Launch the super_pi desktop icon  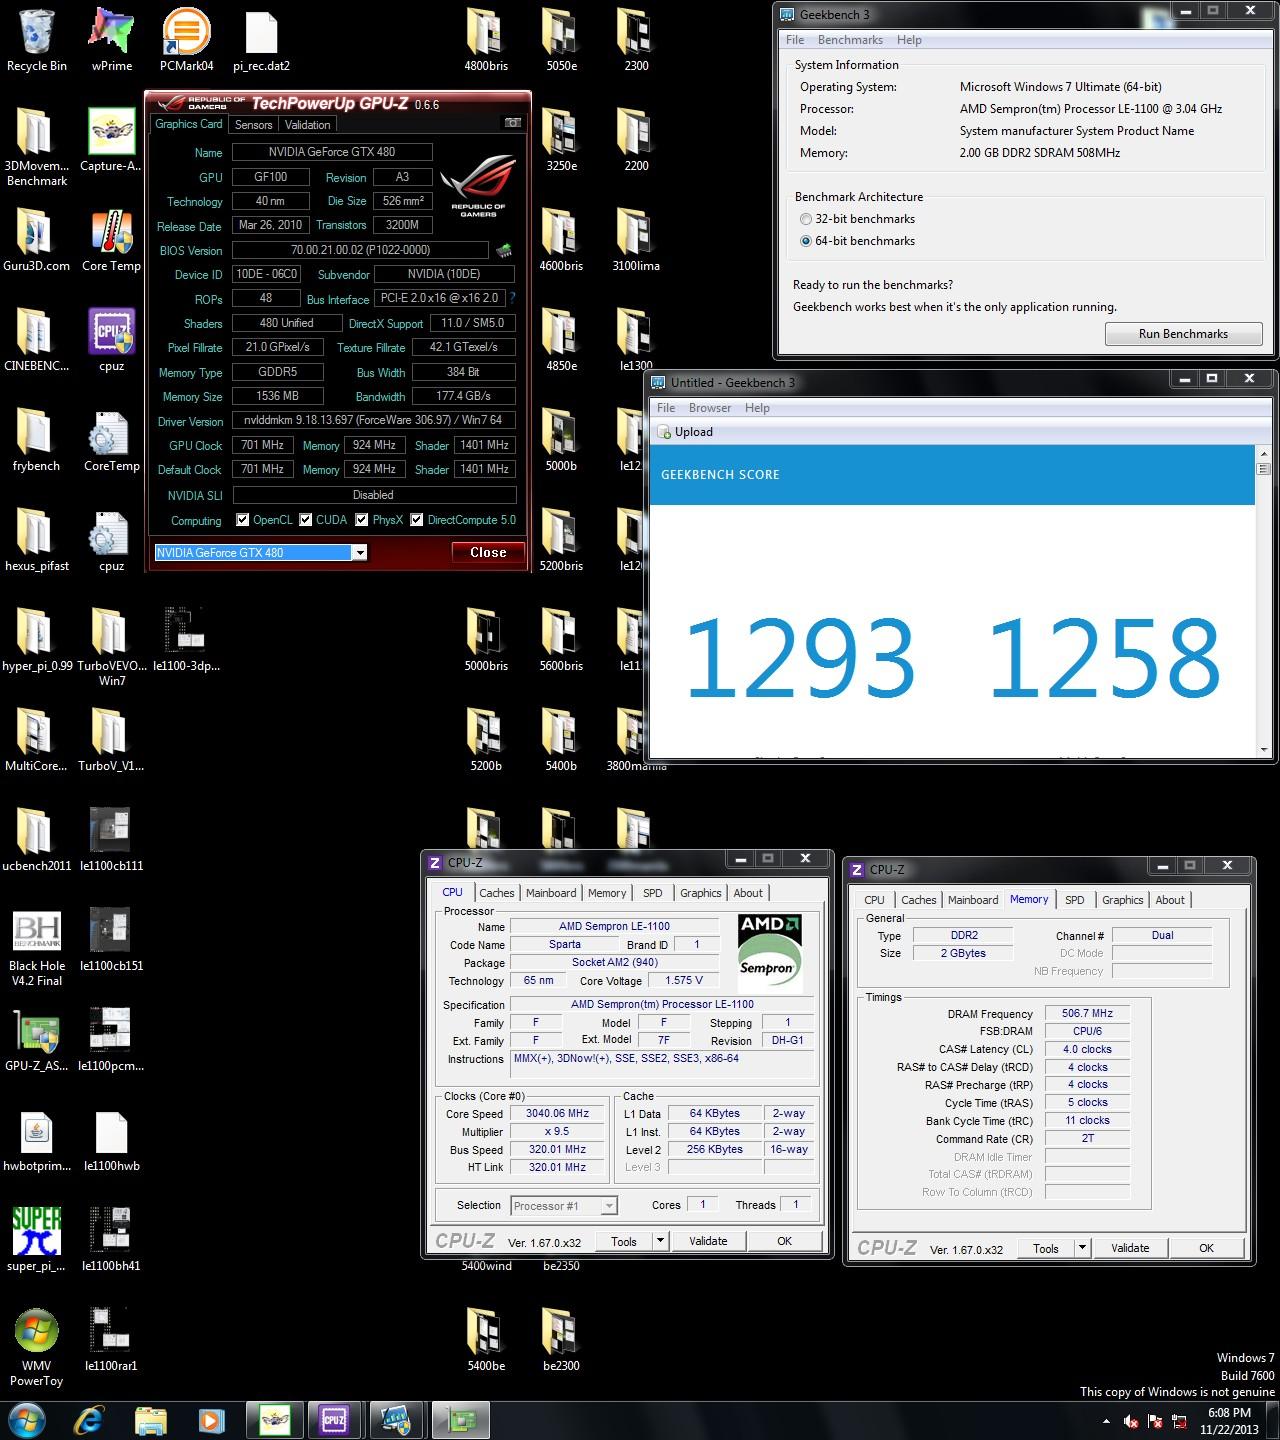[x=36, y=1232]
